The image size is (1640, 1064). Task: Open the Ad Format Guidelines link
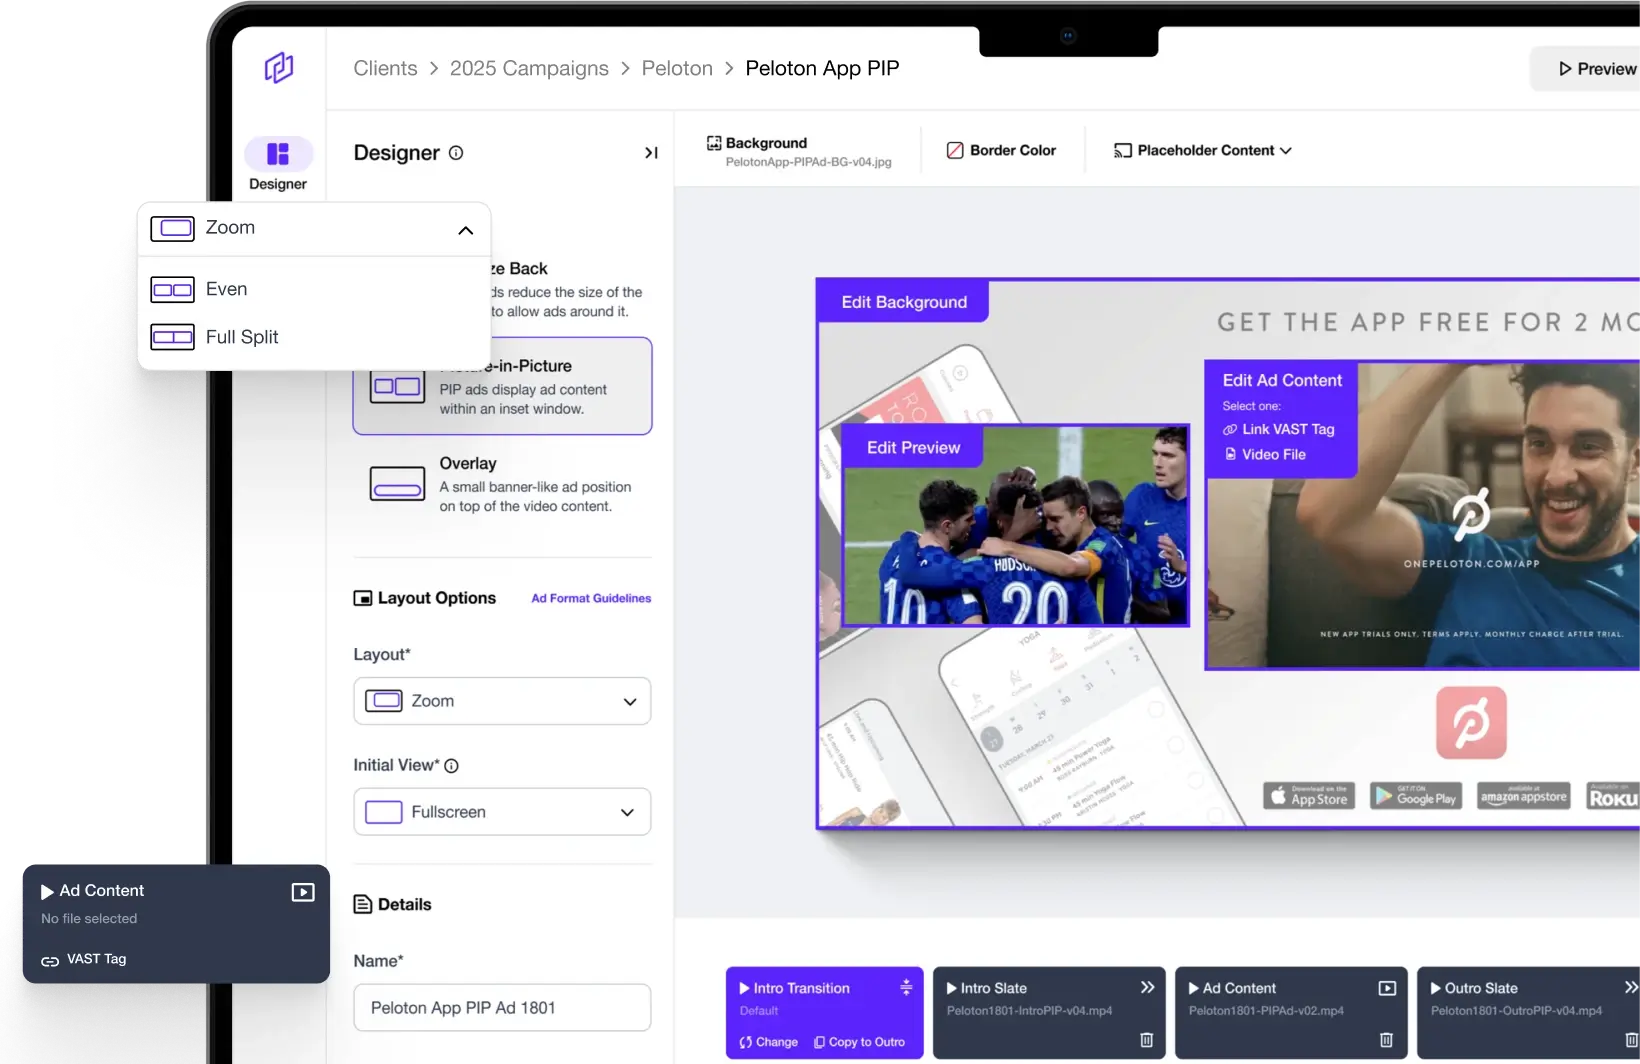pyautogui.click(x=591, y=598)
